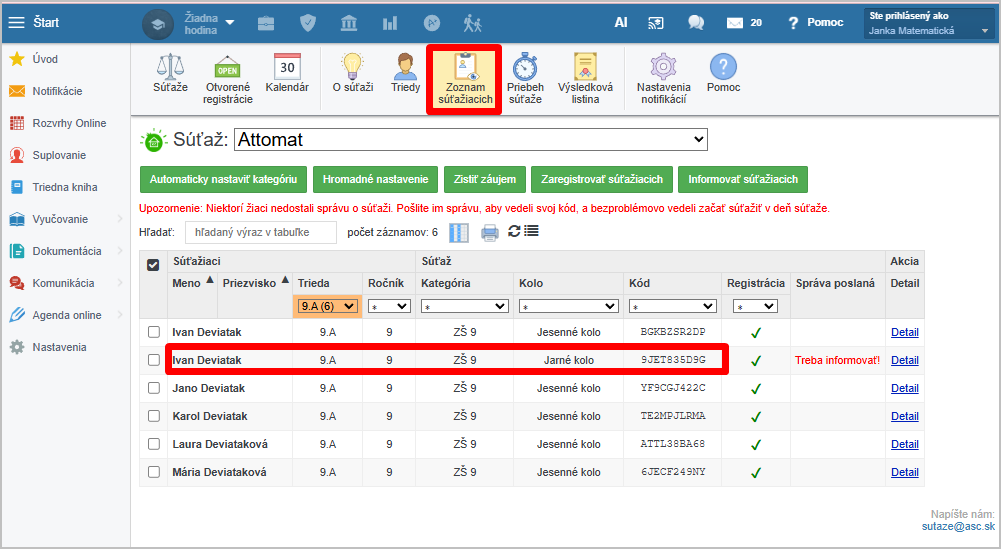
Task: Click the Triedy person icon
Action: pos(405,68)
